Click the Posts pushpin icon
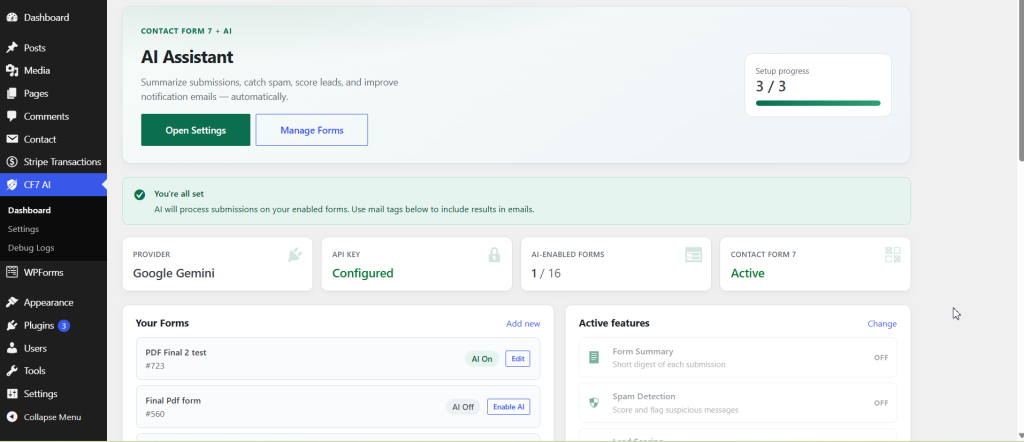This screenshot has height=442, width=1024. pos(12,48)
